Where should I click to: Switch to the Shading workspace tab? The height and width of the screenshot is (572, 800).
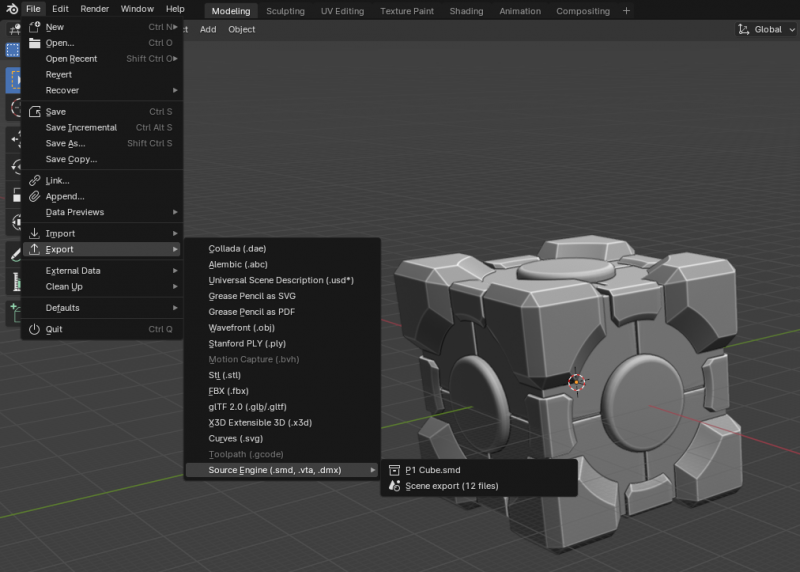click(466, 11)
